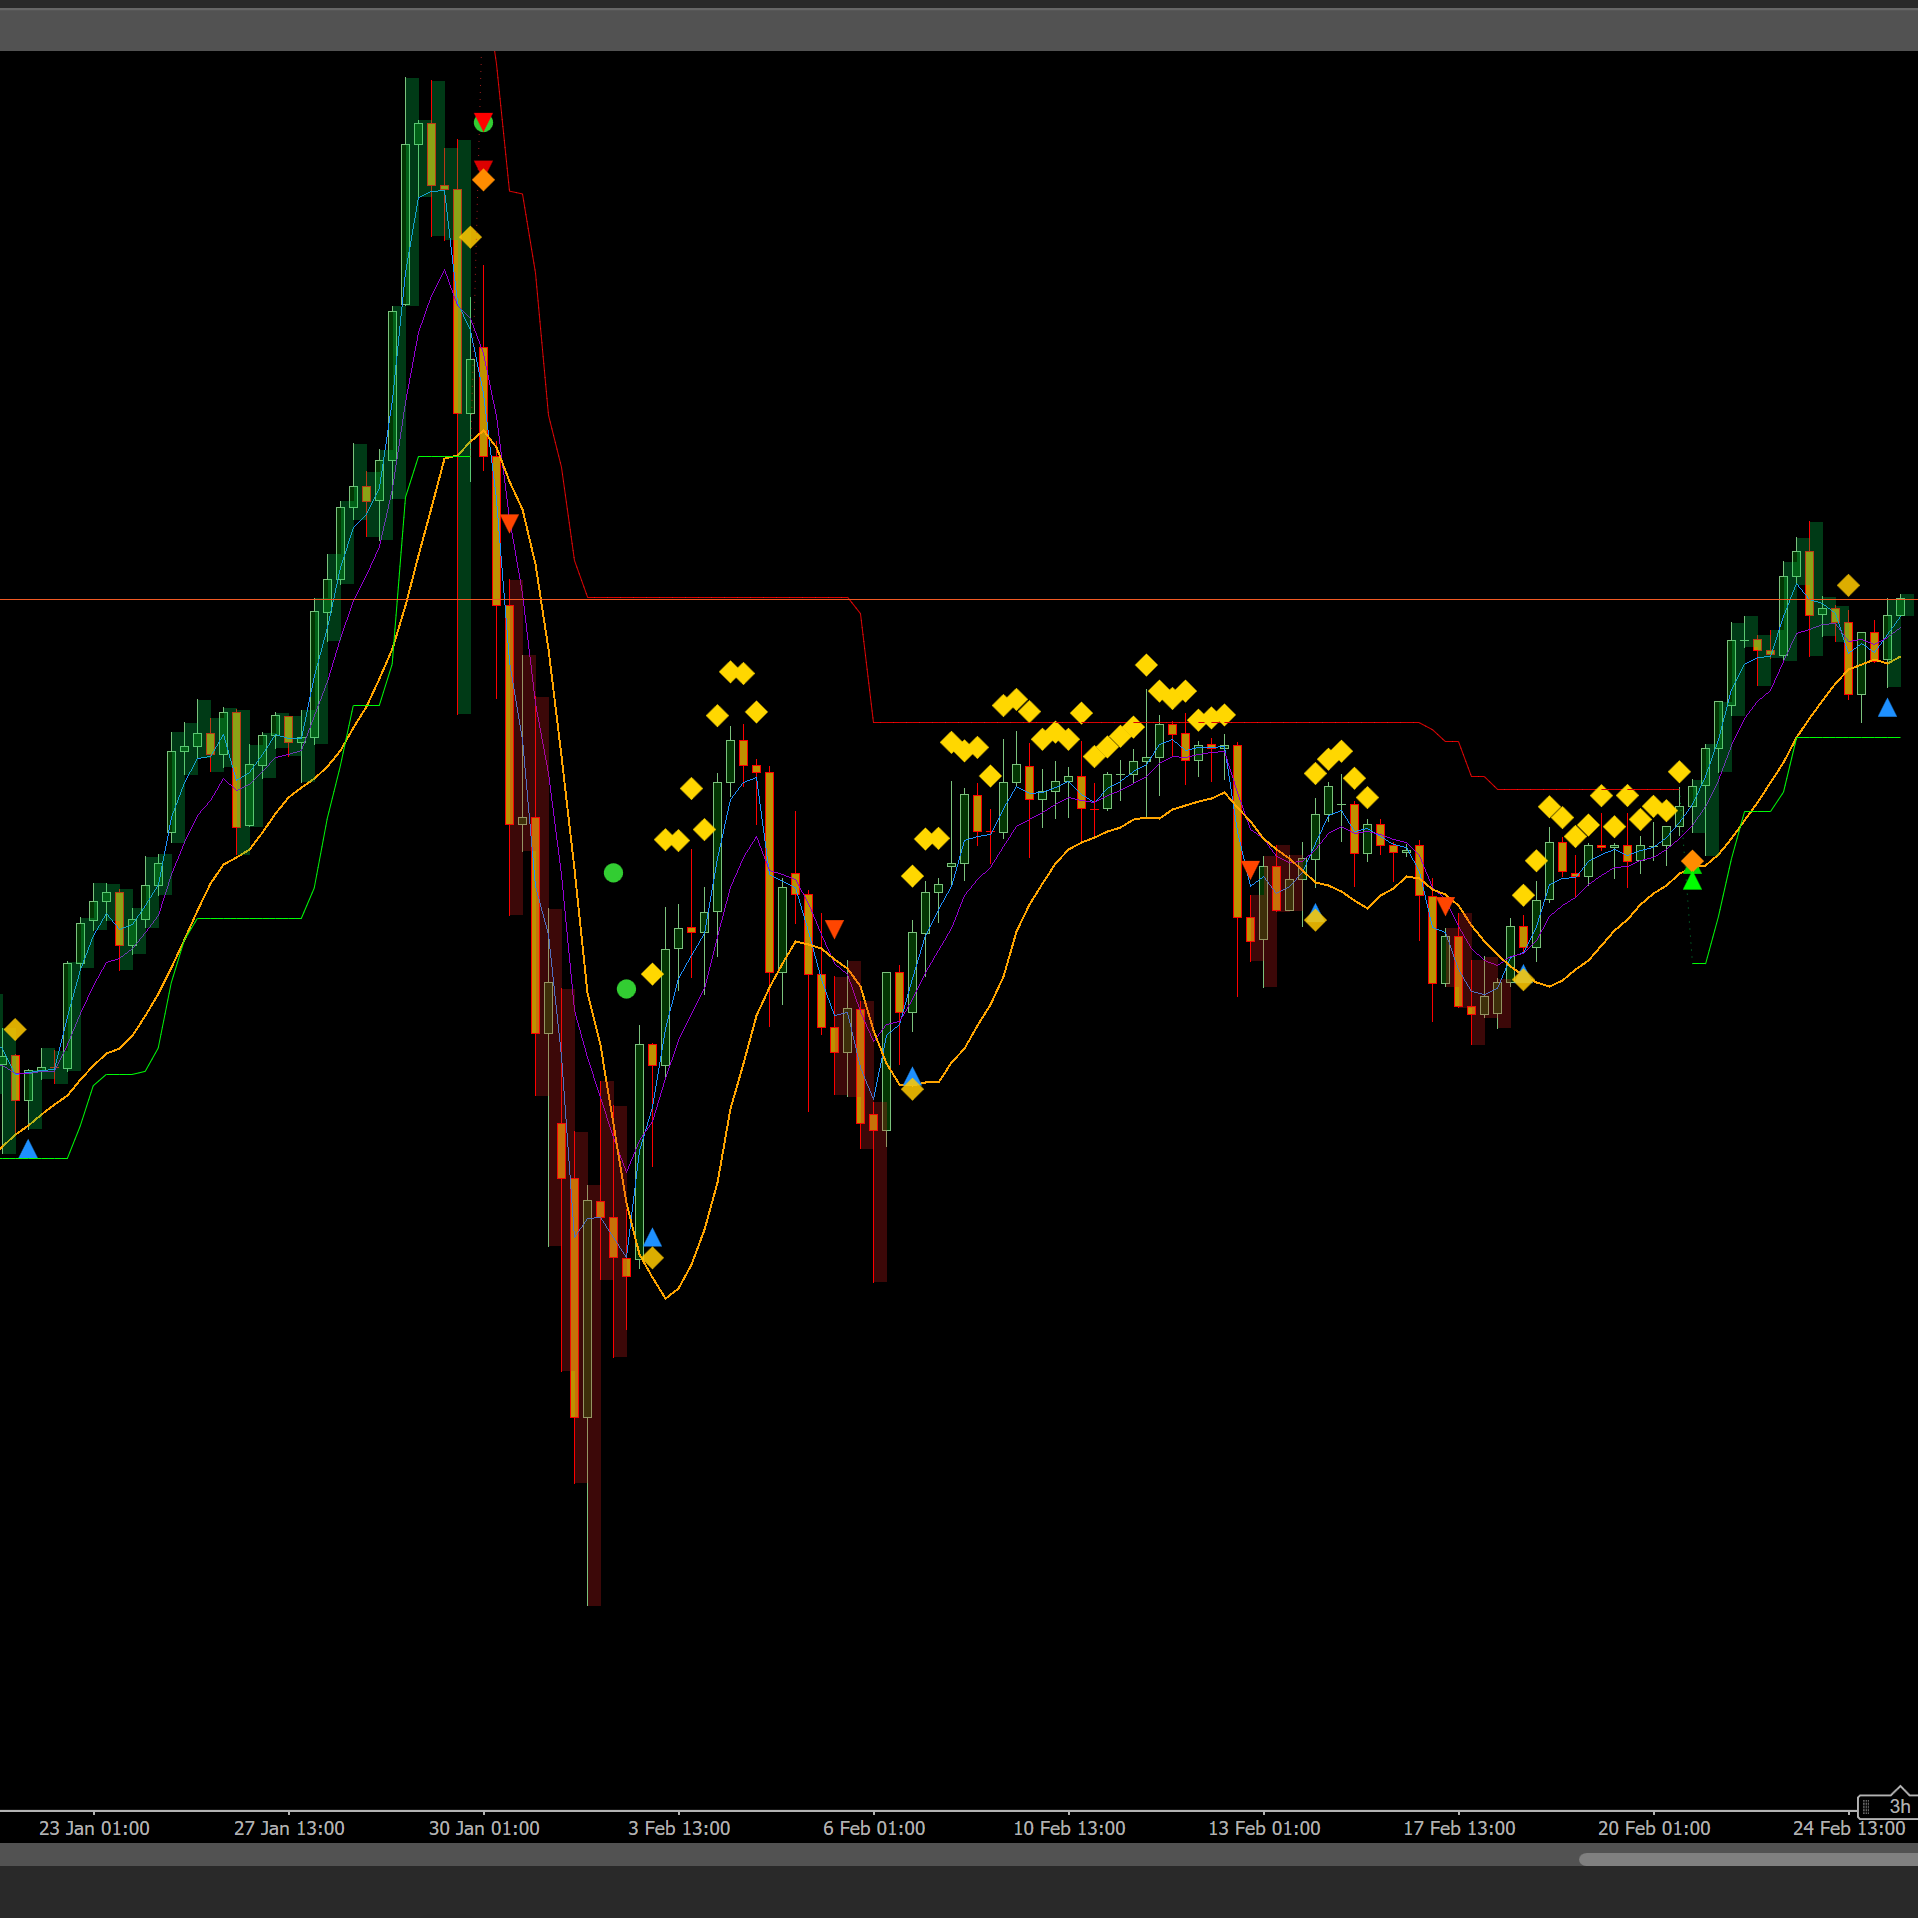The image size is (1918, 1918).
Task: Click the red triangle over green circle marker
Action: click(483, 122)
